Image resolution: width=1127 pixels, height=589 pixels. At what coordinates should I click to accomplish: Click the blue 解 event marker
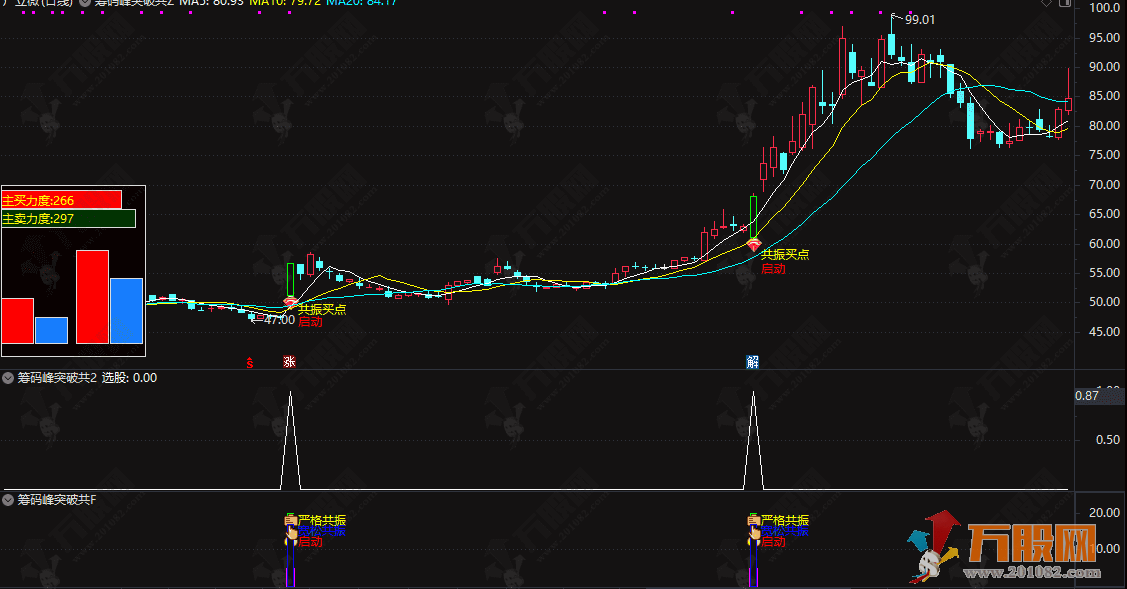pos(752,362)
